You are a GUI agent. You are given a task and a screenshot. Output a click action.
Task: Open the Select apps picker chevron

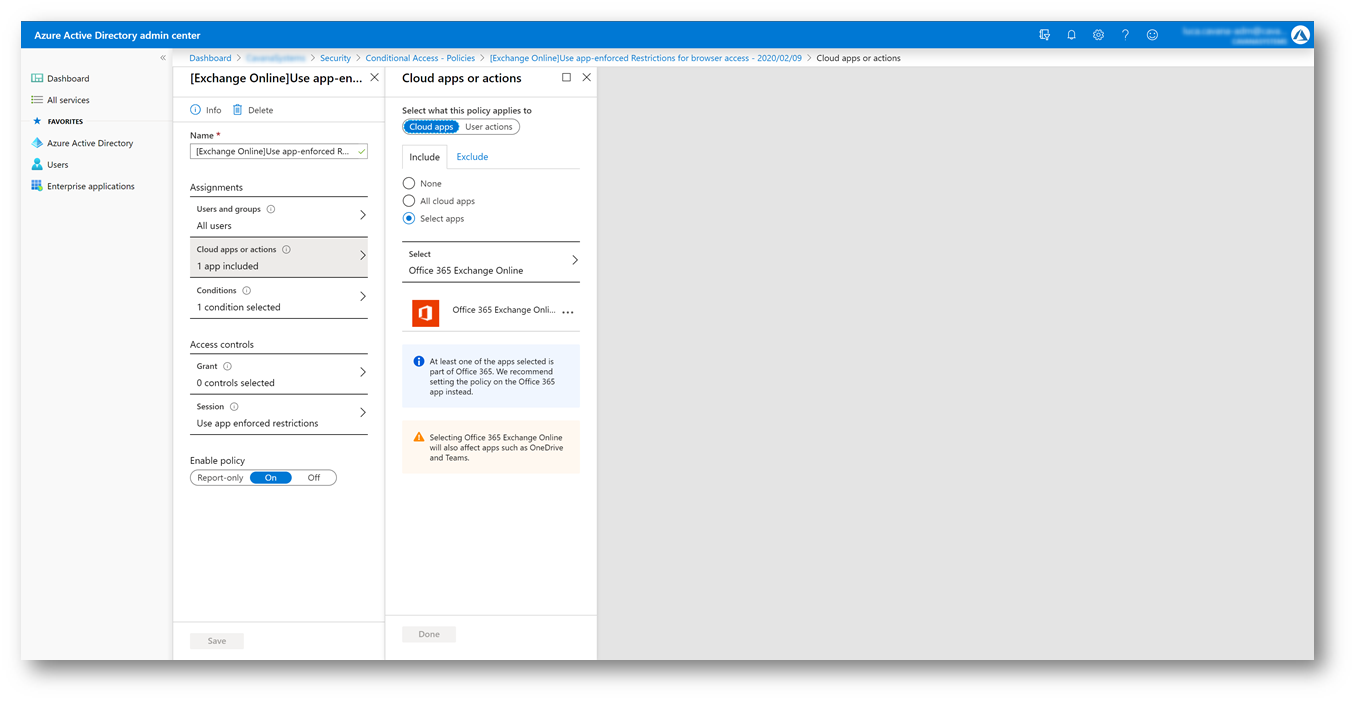[x=575, y=260]
